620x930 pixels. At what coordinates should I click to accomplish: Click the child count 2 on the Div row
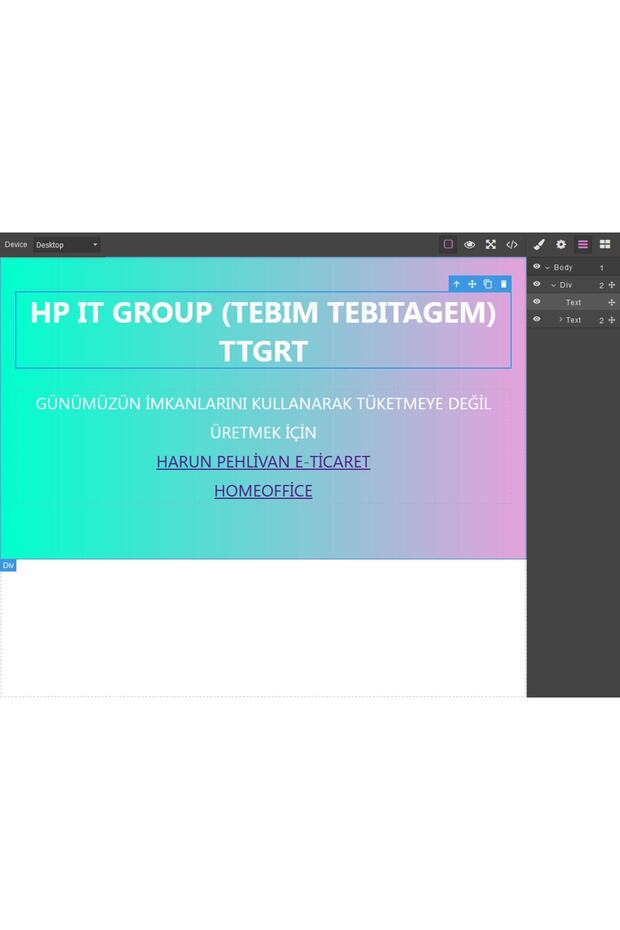[601, 286]
